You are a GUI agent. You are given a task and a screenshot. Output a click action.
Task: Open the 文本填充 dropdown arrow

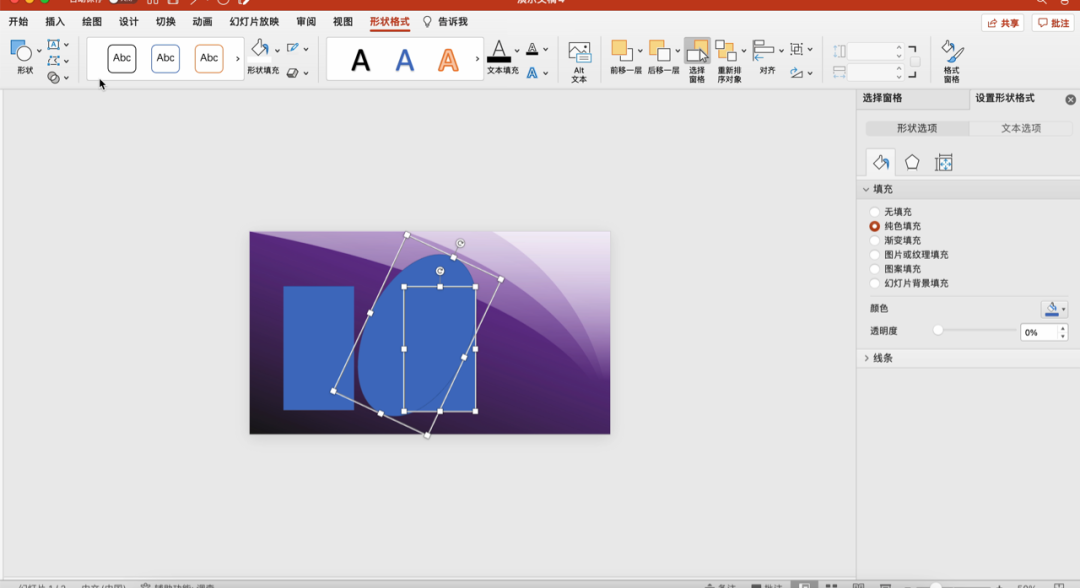click(x=517, y=50)
